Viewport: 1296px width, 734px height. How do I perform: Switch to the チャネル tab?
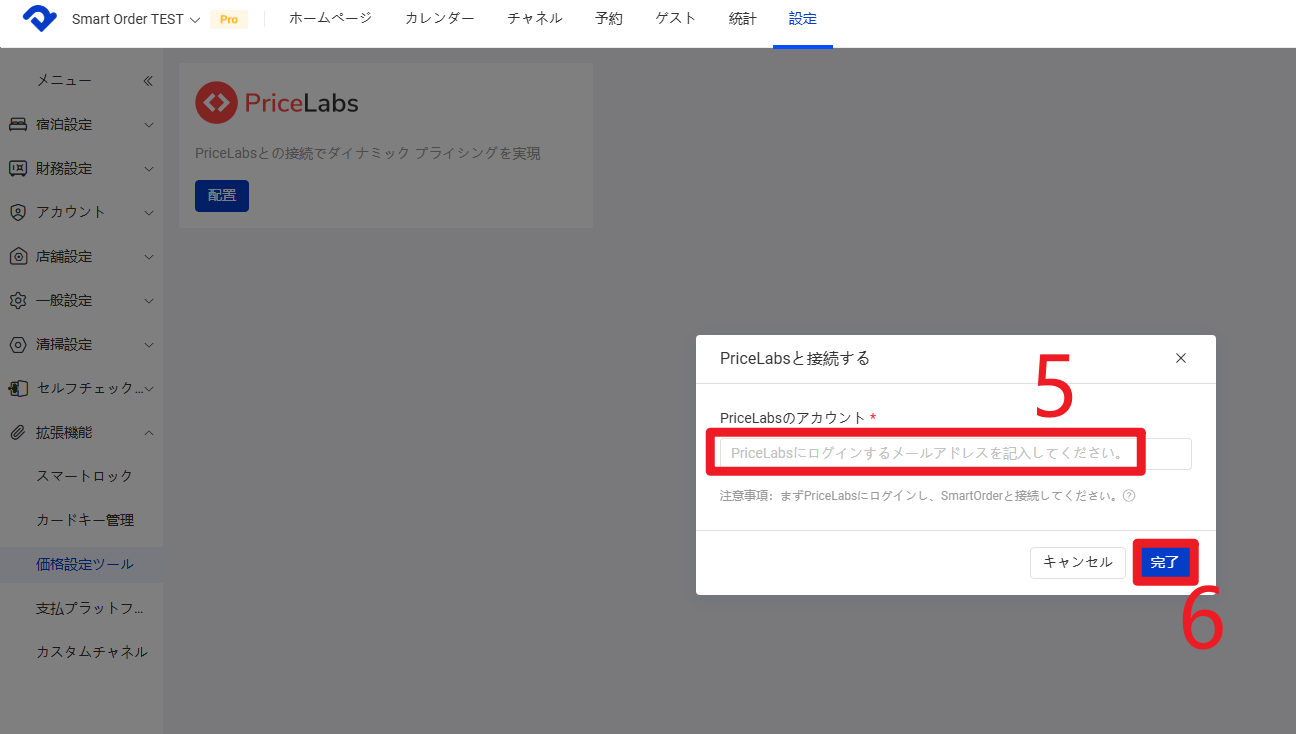pyautogui.click(x=535, y=19)
